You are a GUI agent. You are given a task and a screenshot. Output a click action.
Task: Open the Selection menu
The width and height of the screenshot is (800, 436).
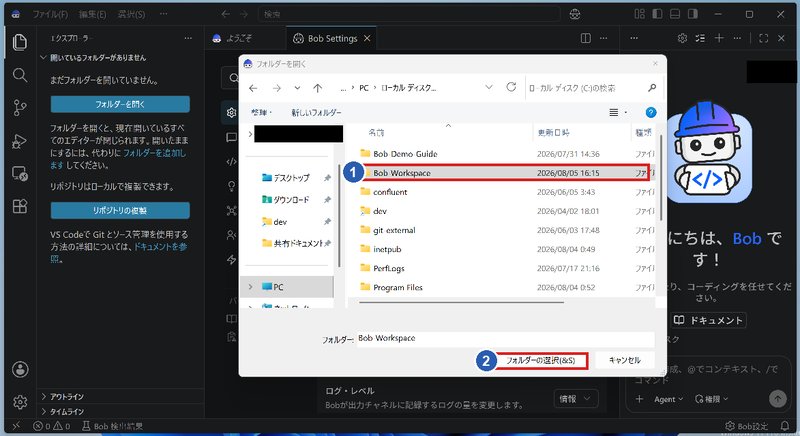click(x=131, y=14)
